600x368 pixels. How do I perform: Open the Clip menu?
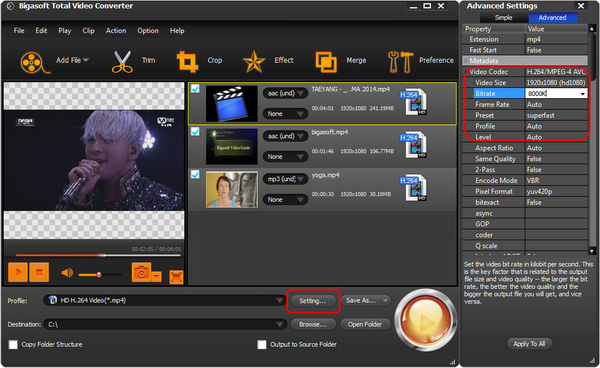88,31
